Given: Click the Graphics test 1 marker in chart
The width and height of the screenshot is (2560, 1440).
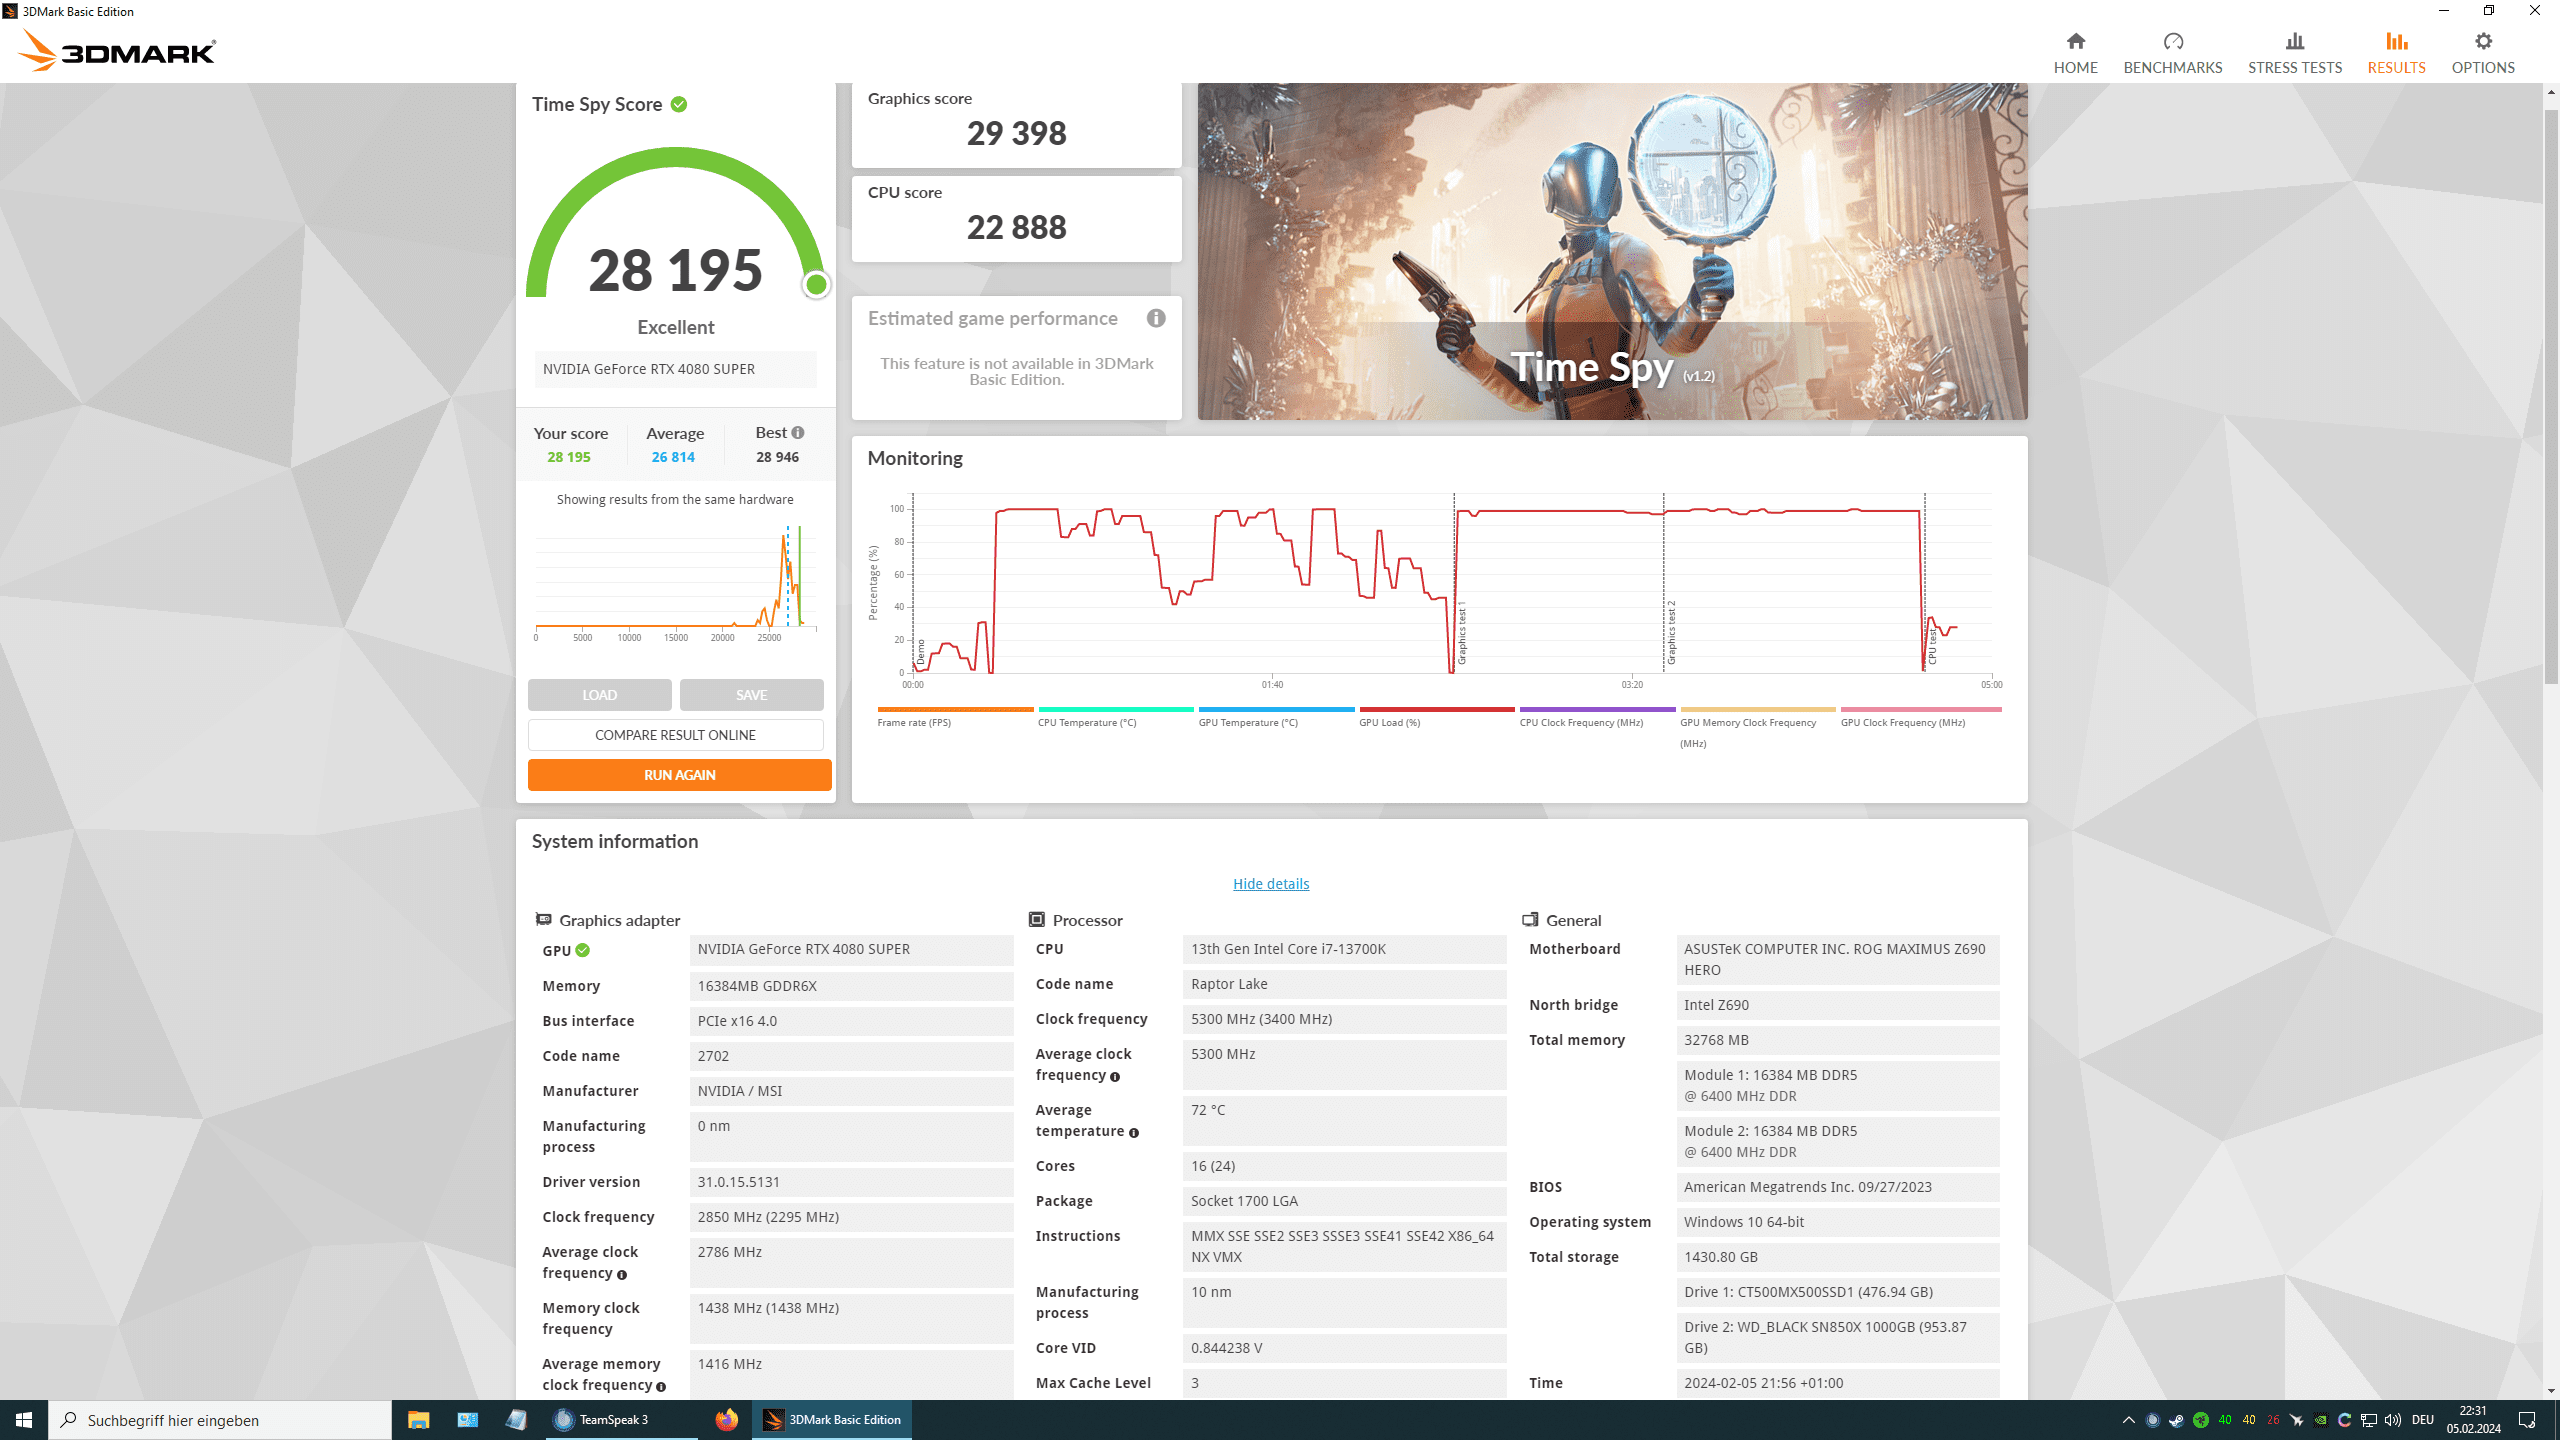Looking at the screenshot, I should [x=1462, y=634].
